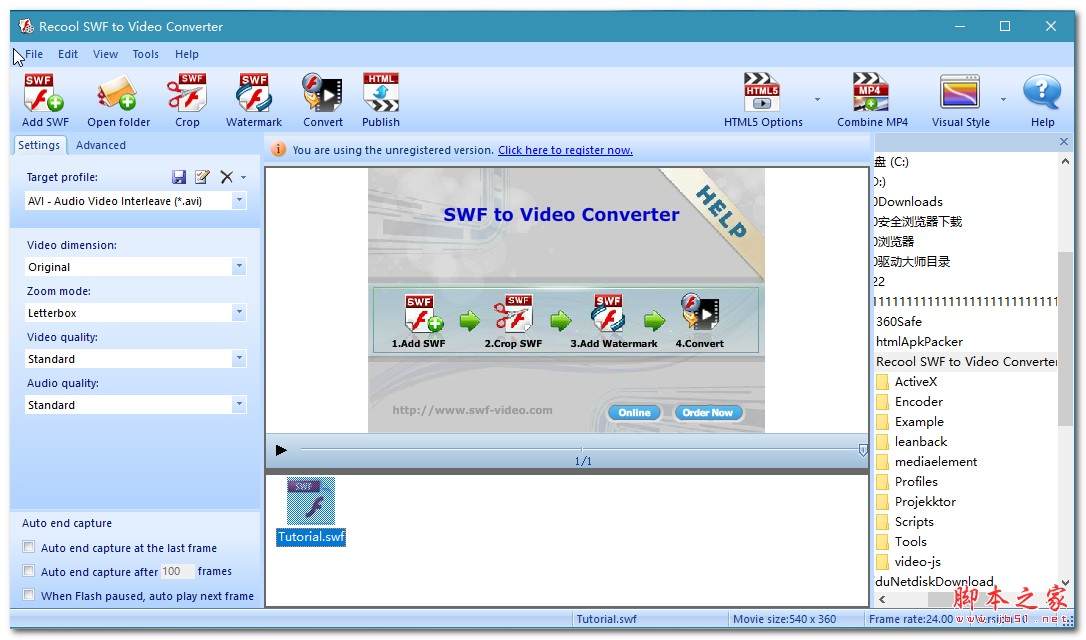Open folder using the toolbar icon

pyautogui.click(x=117, y=94)
